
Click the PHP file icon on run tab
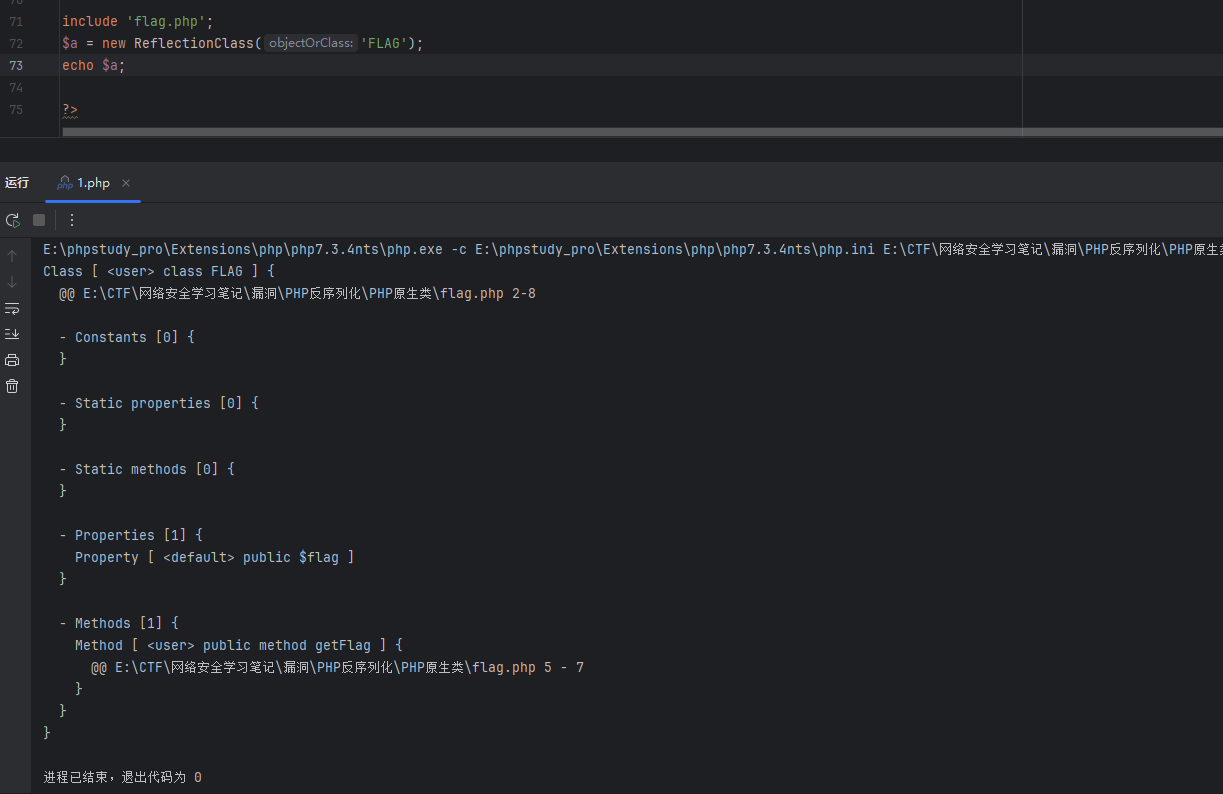tap(65, 183)
